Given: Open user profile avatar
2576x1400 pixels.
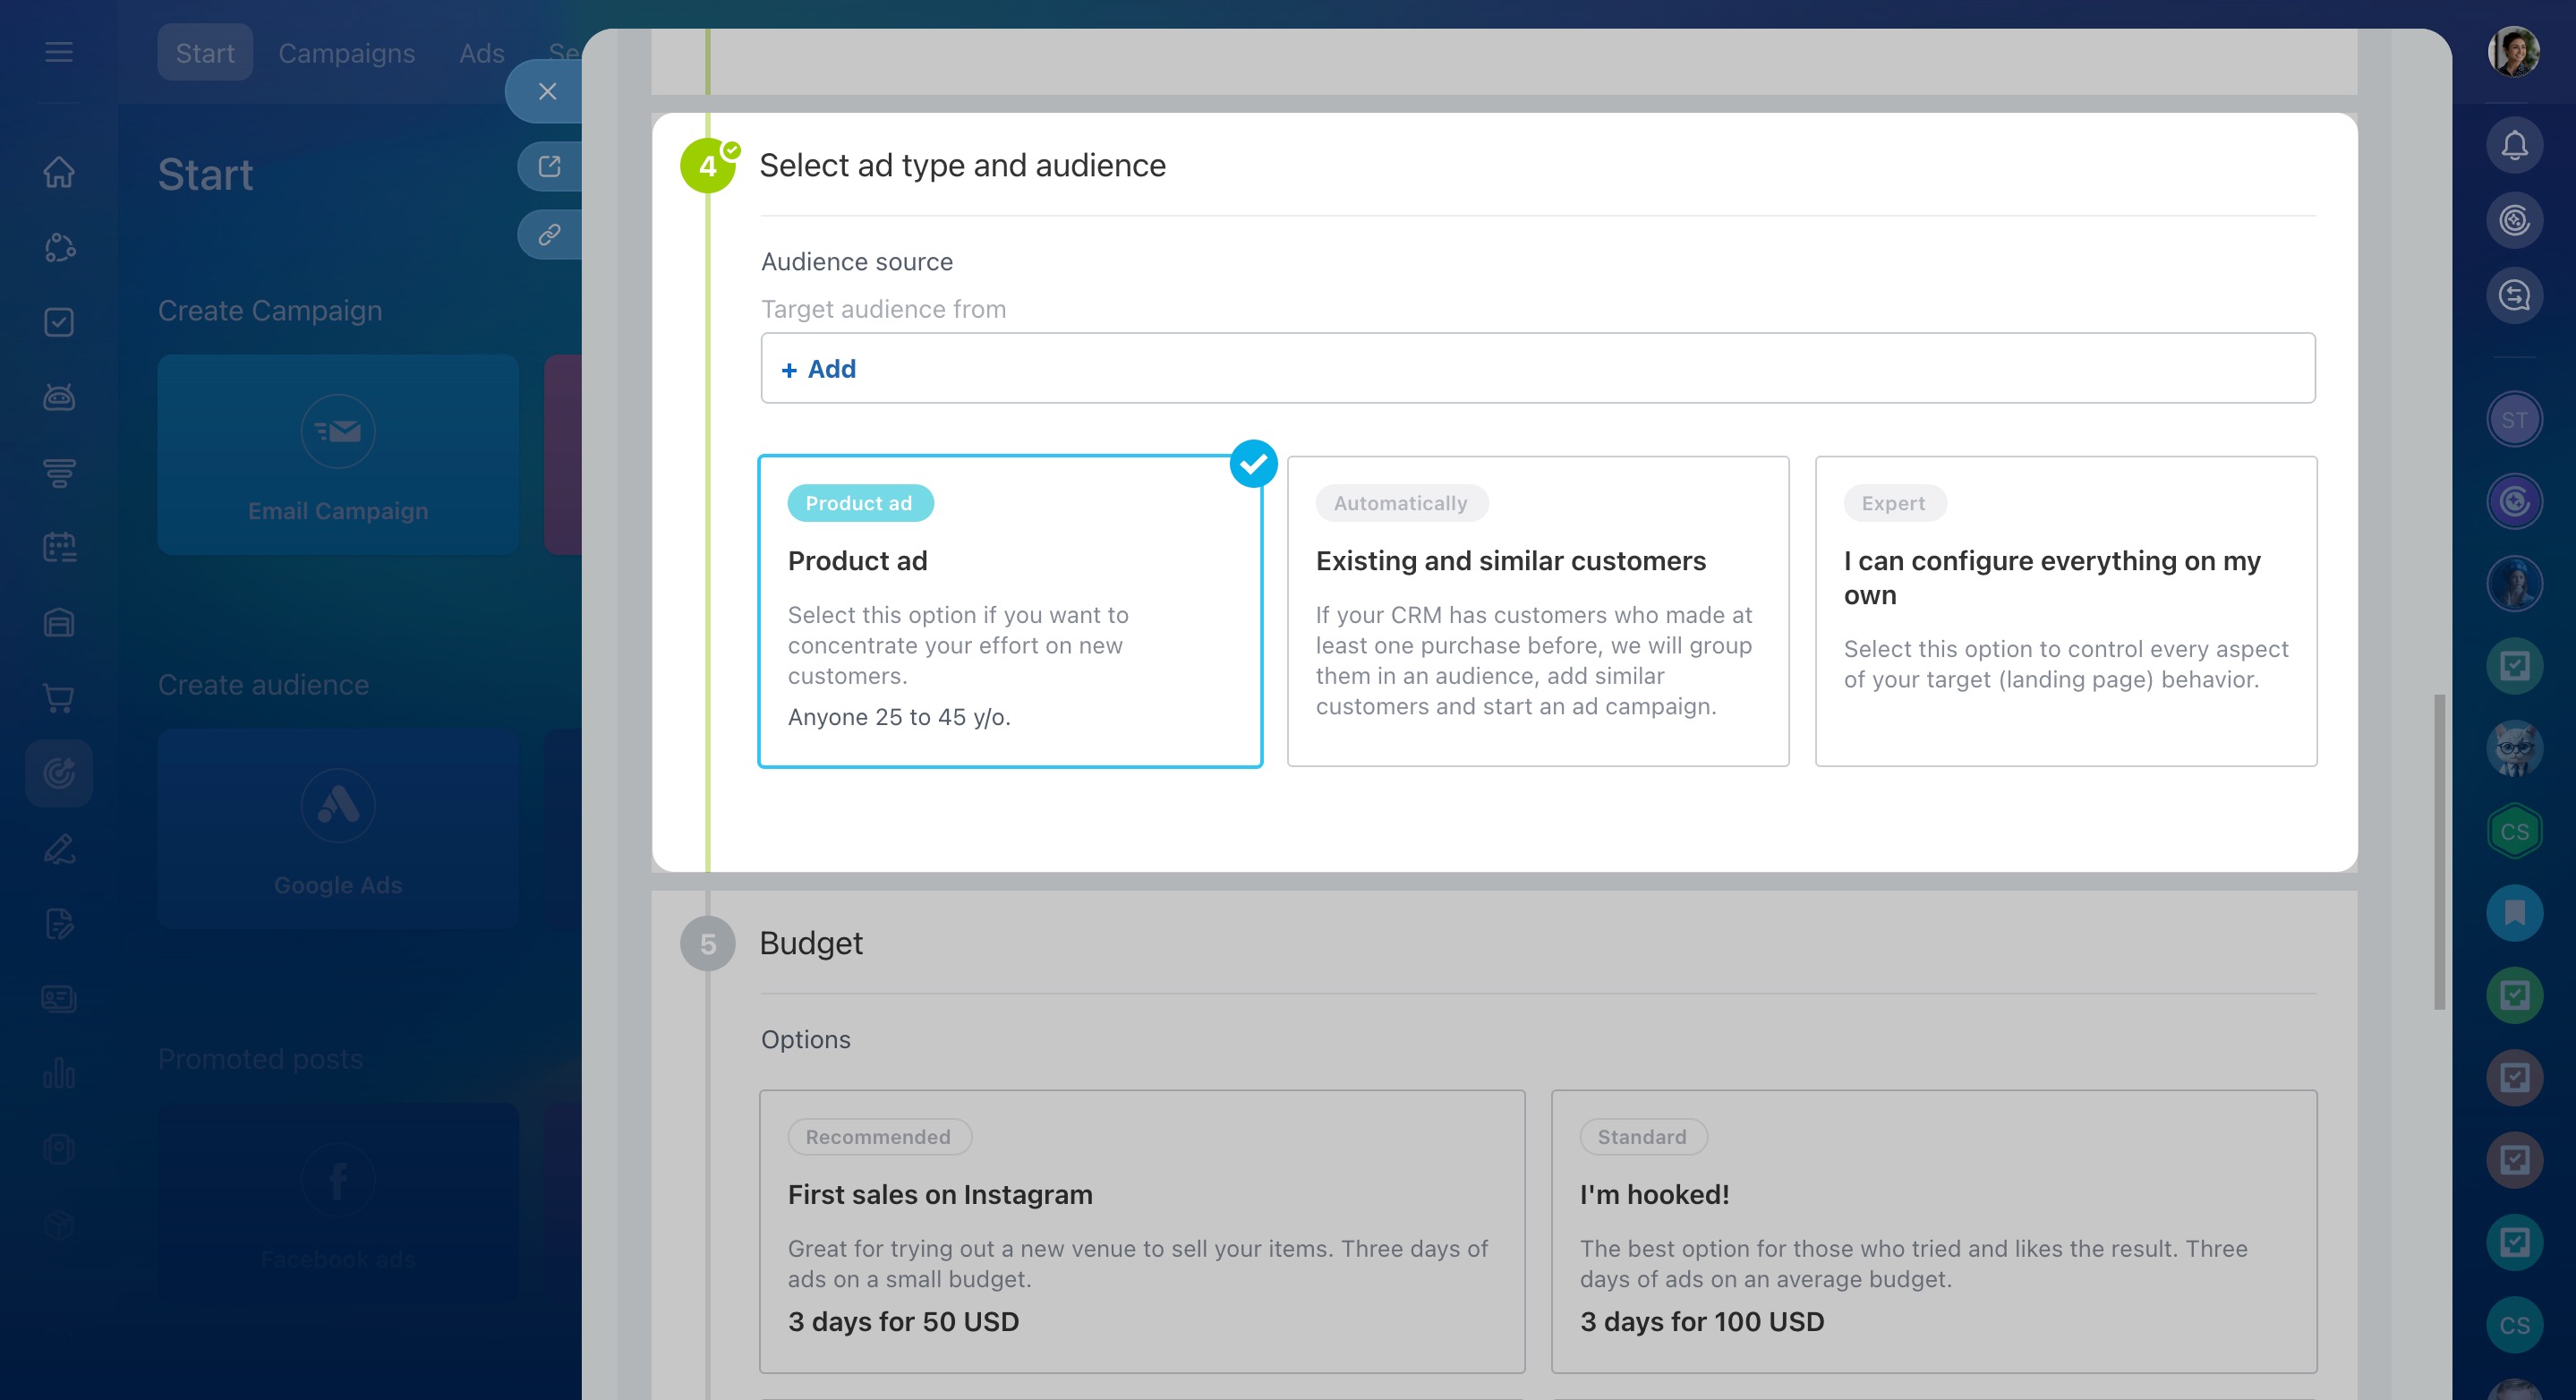Looking at the screenshot, I should pos(2513,52).
